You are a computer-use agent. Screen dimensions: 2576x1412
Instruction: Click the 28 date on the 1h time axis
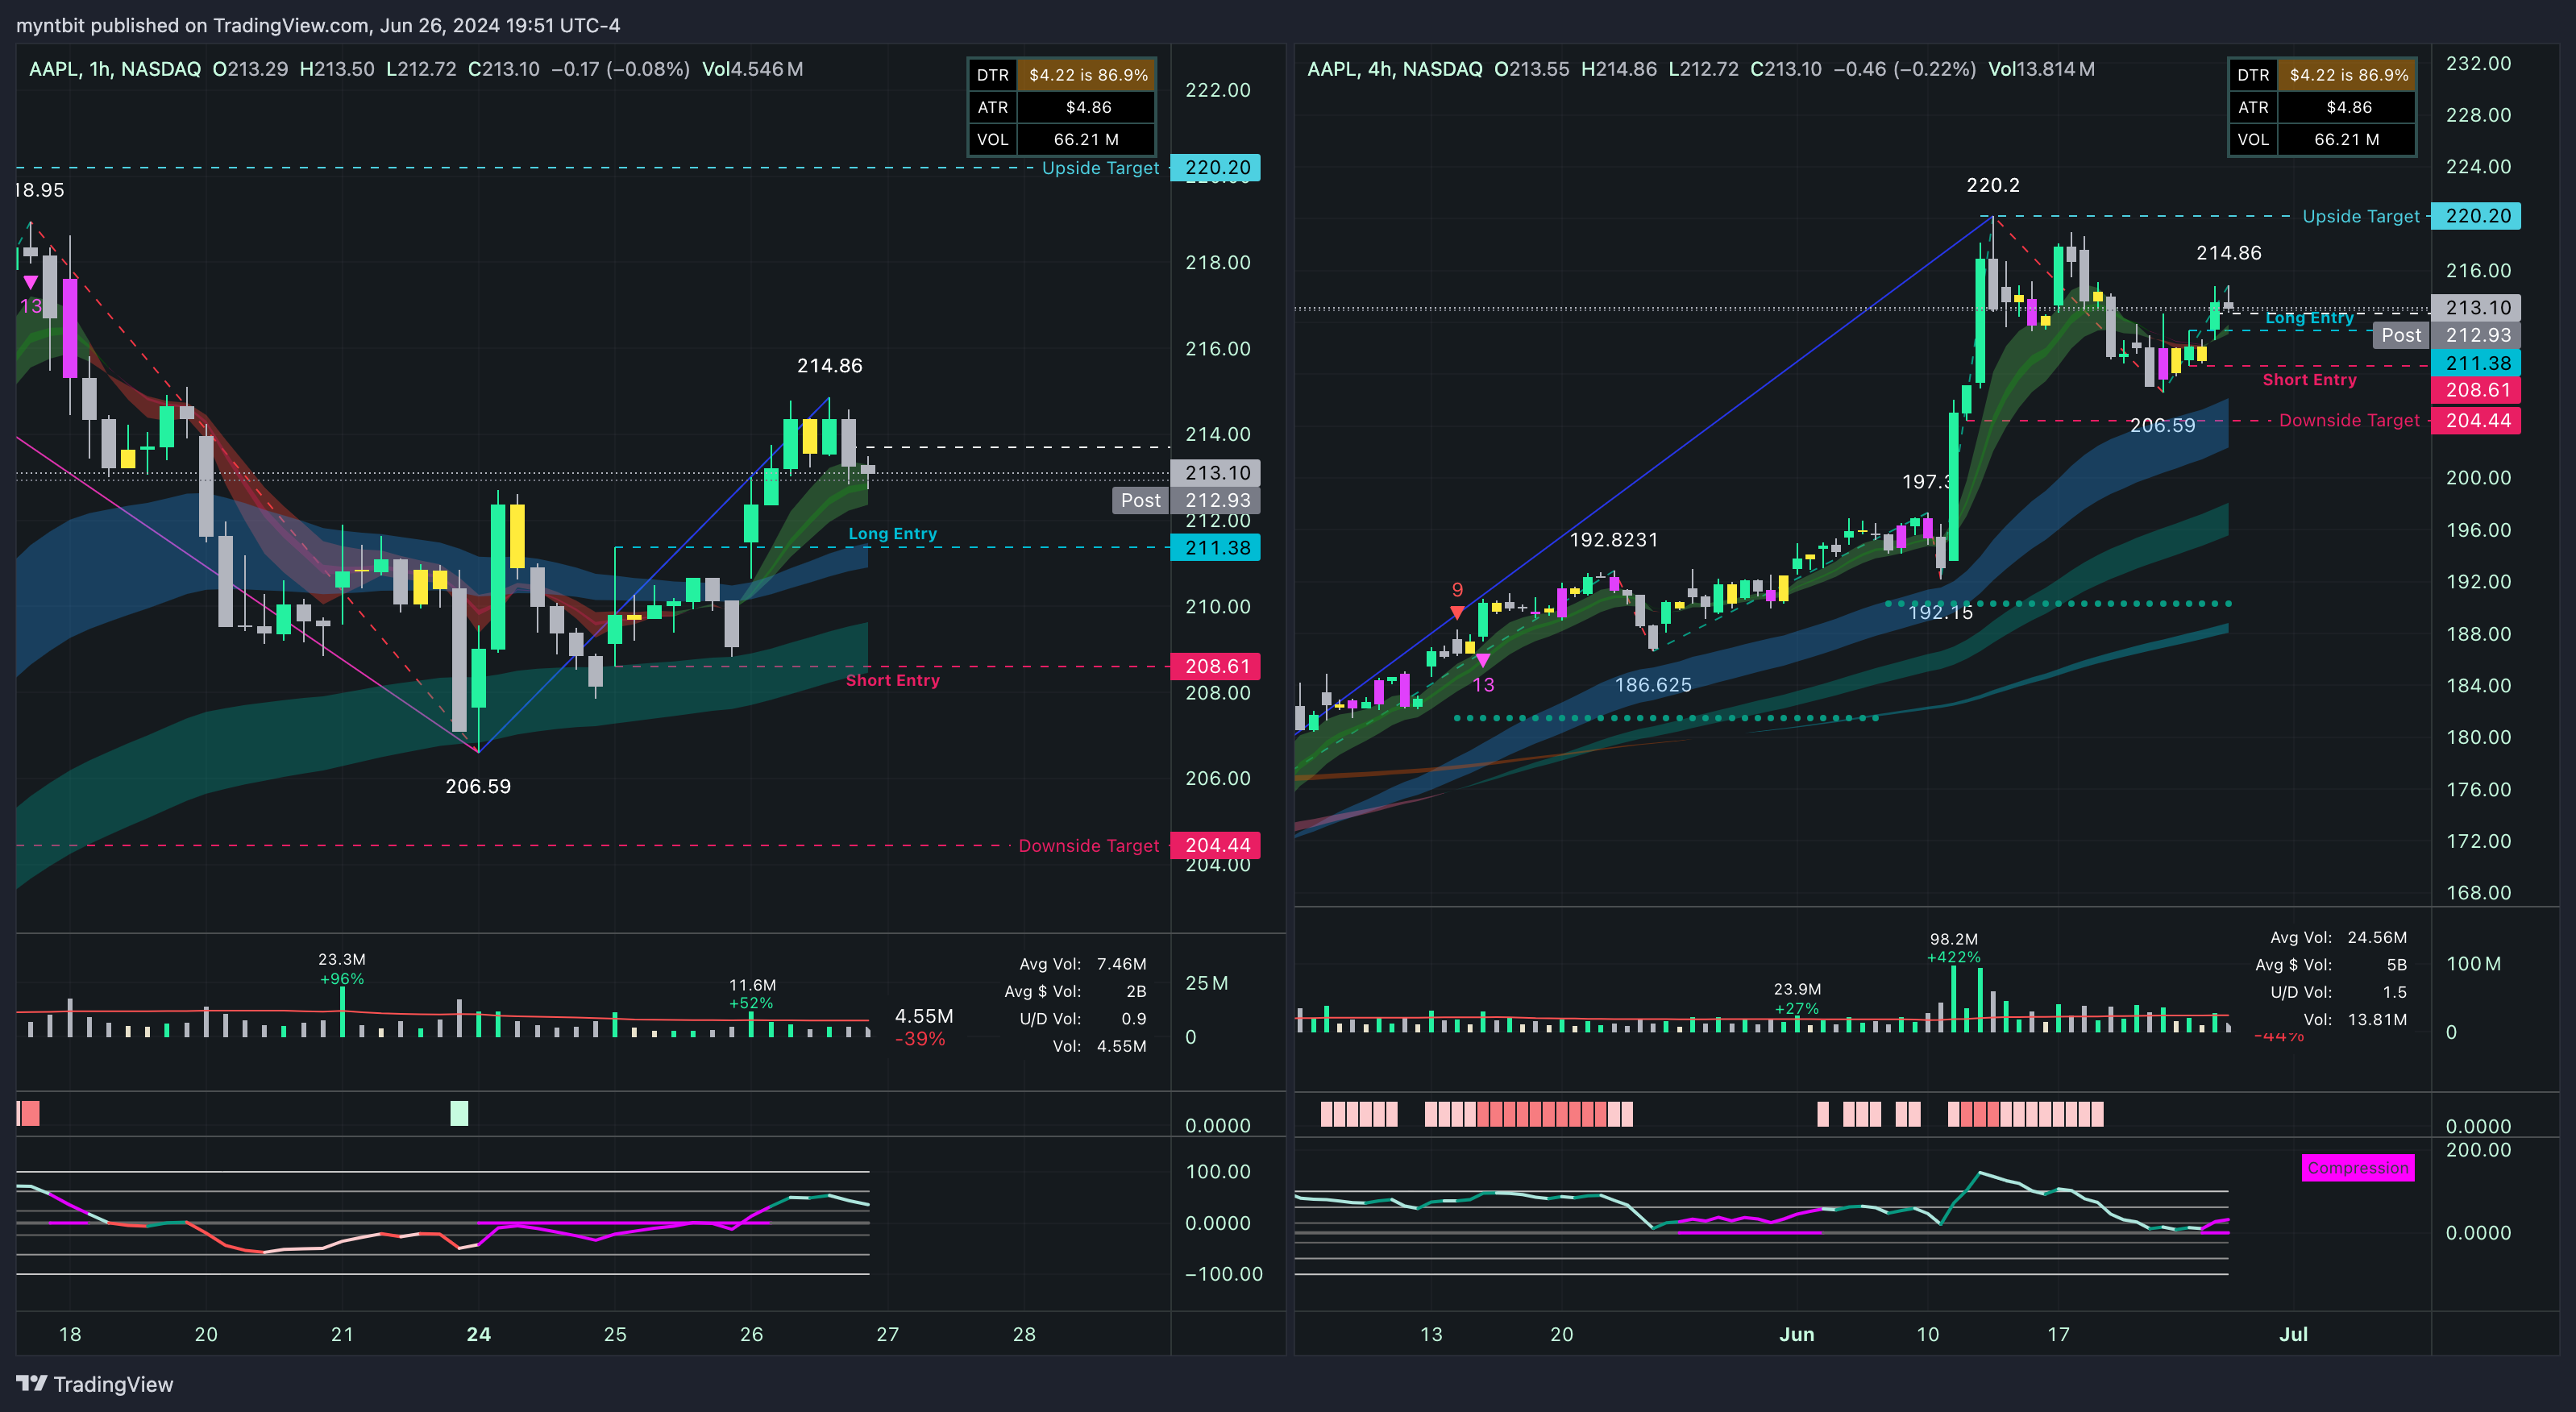(x=1024, y=1334)
